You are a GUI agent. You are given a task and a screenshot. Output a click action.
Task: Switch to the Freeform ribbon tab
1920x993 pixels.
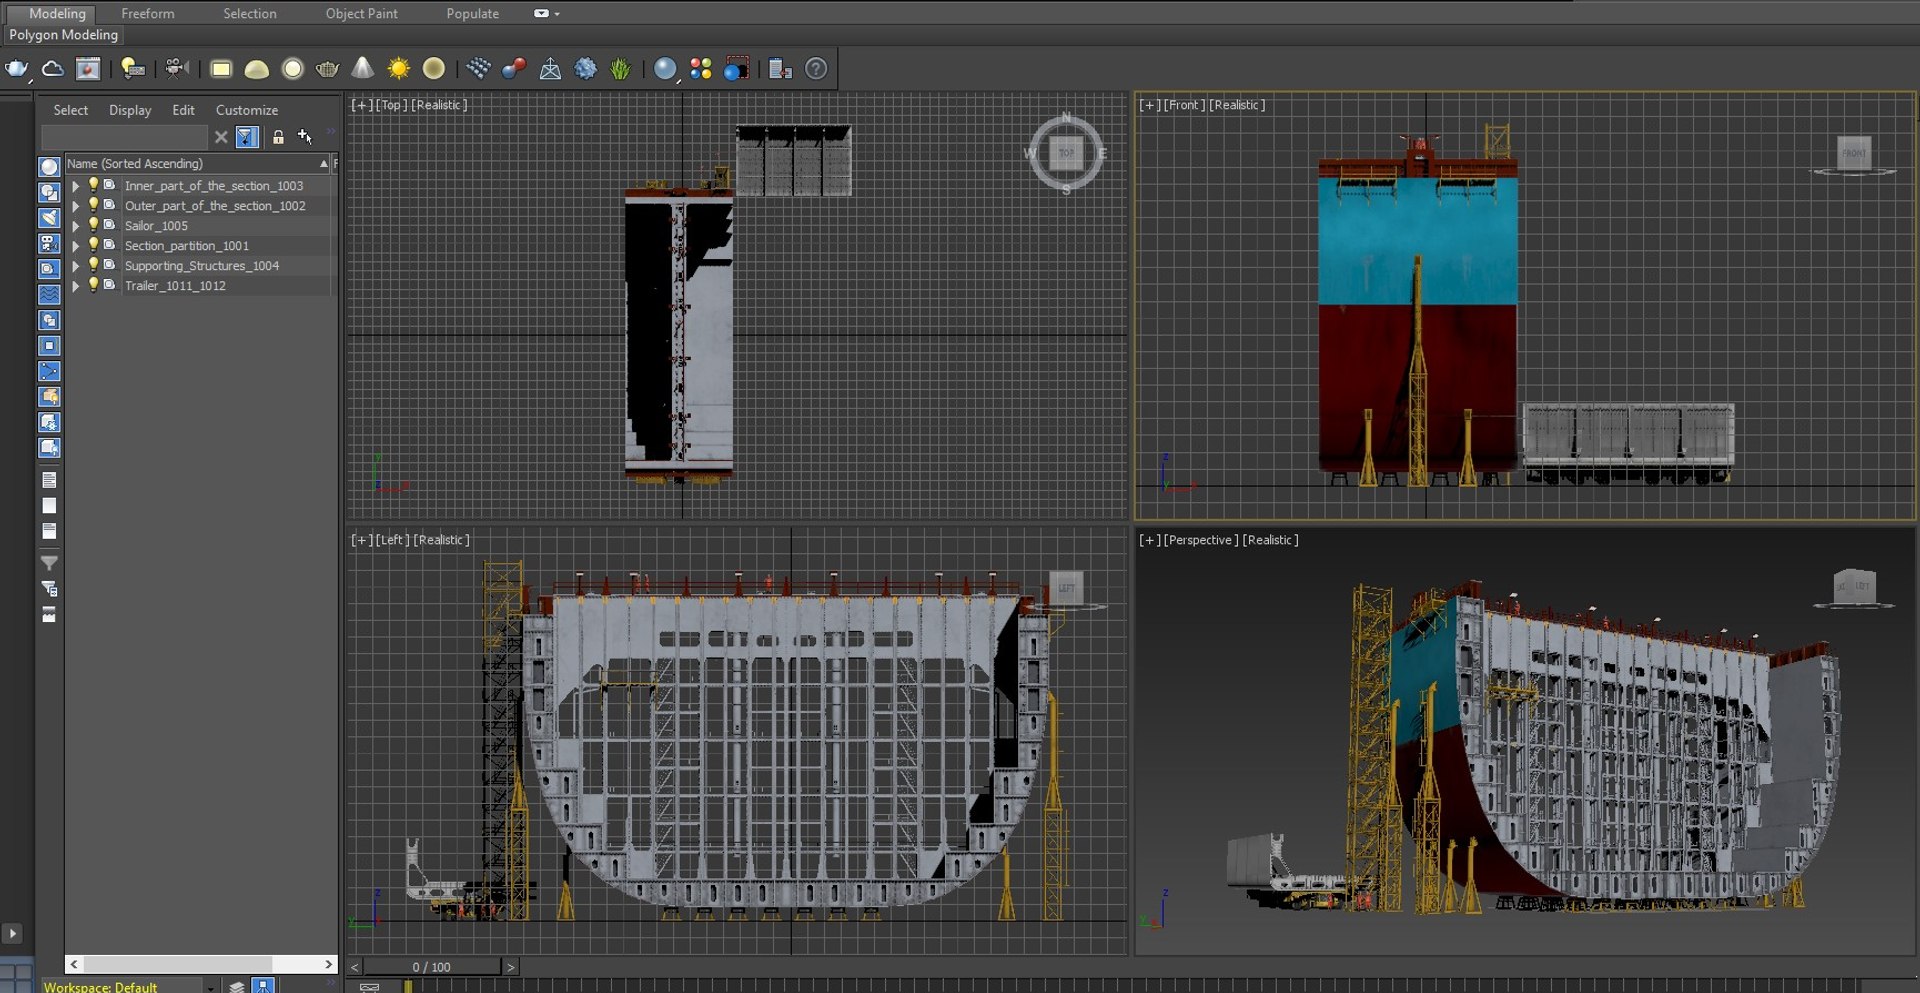148,14
